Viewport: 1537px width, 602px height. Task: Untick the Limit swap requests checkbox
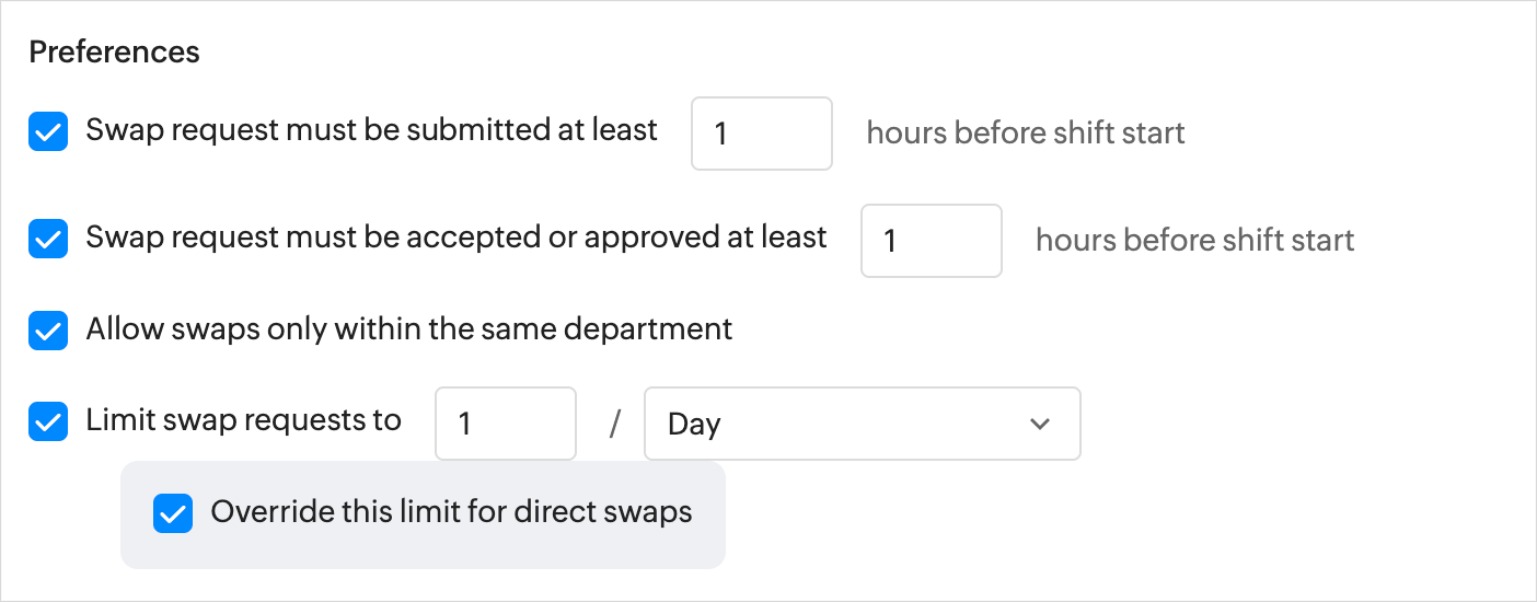[48, 422]
